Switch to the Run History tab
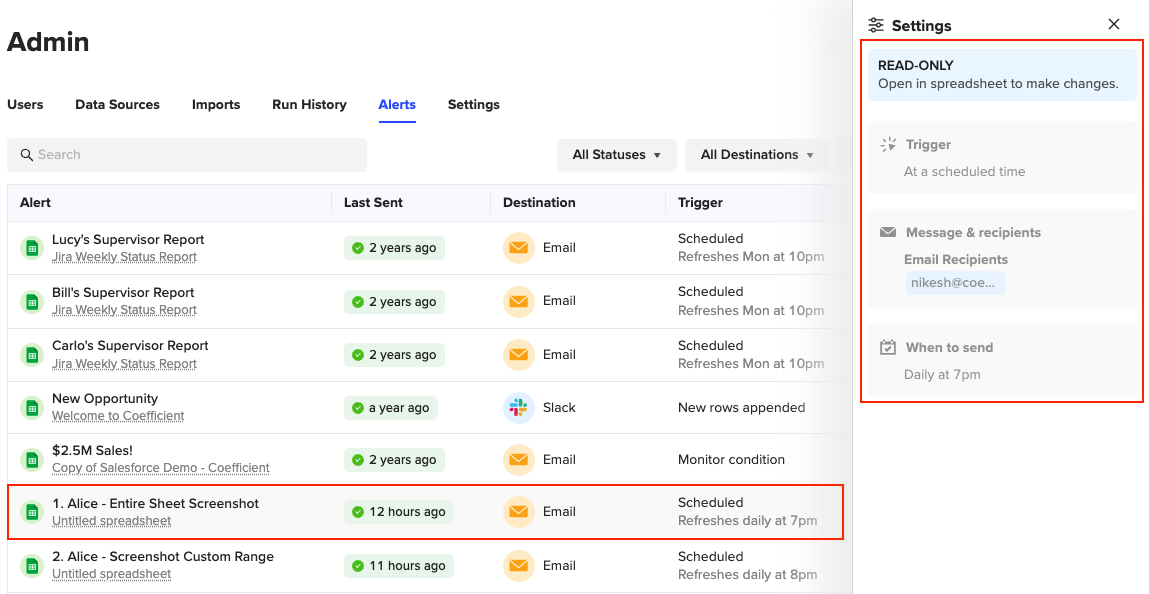 309,105
